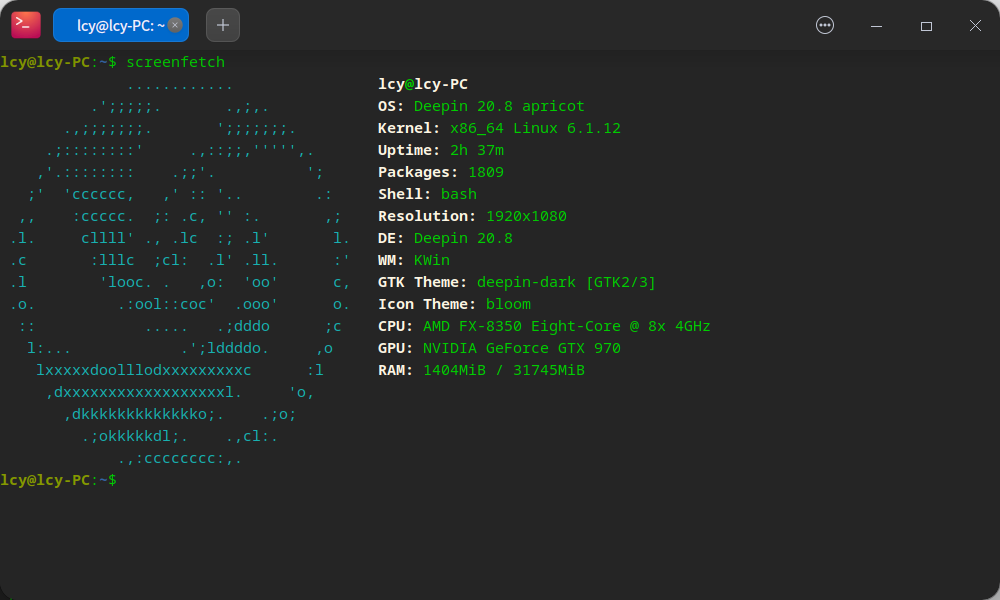Image resolution: width=1000 pixels, height=600 pixels.
Task: Click the OS value Deepin 20.8 apricot
Action: tap(499, 106)
